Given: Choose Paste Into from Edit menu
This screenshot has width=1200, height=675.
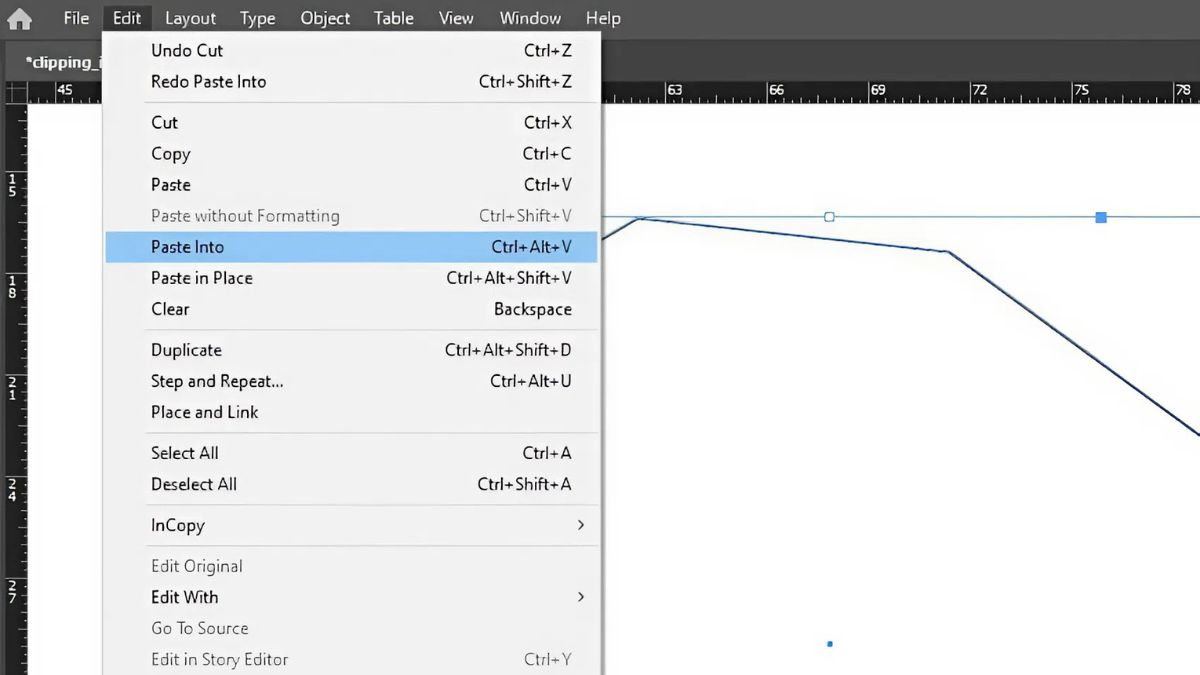Looking at the screenshot, I should [351, 247].
